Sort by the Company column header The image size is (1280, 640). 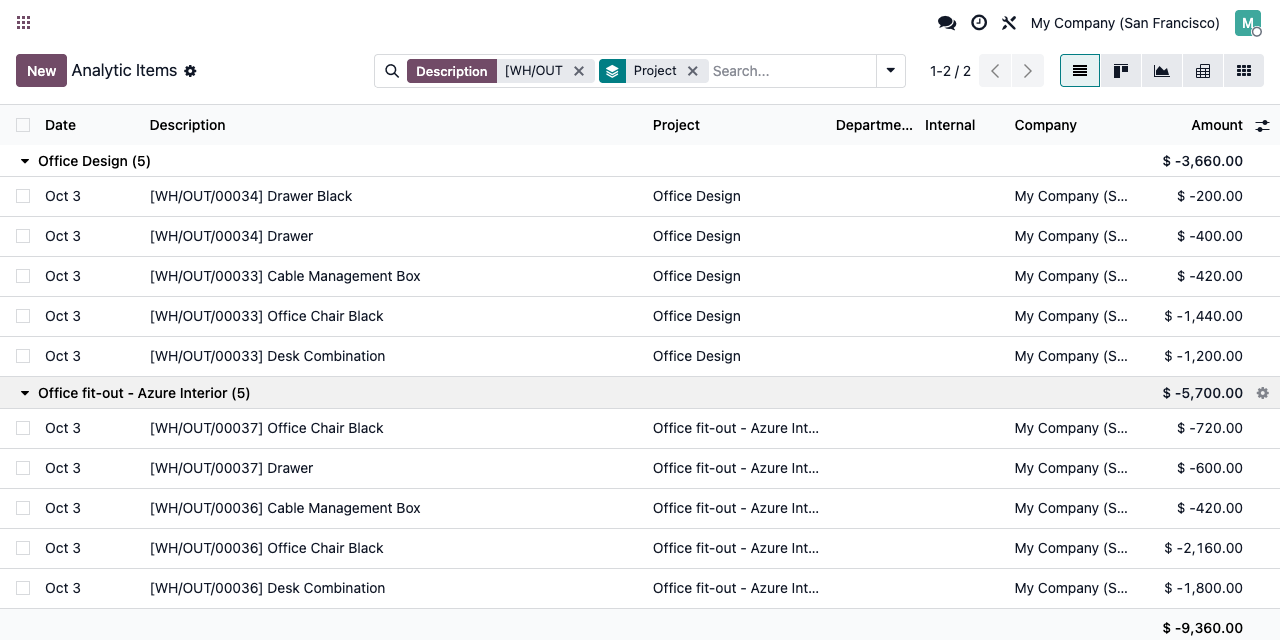pos(1045,125)
